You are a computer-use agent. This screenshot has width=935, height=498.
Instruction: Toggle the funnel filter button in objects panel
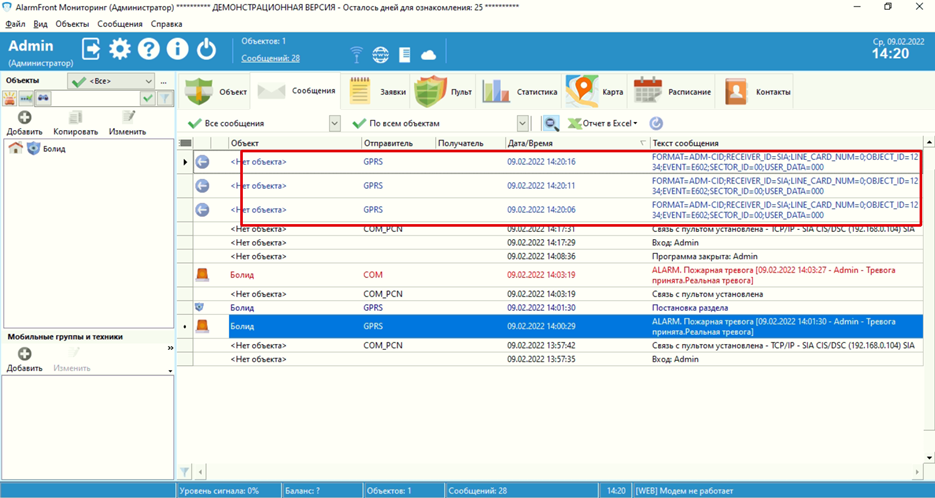[x=165, y=99]
